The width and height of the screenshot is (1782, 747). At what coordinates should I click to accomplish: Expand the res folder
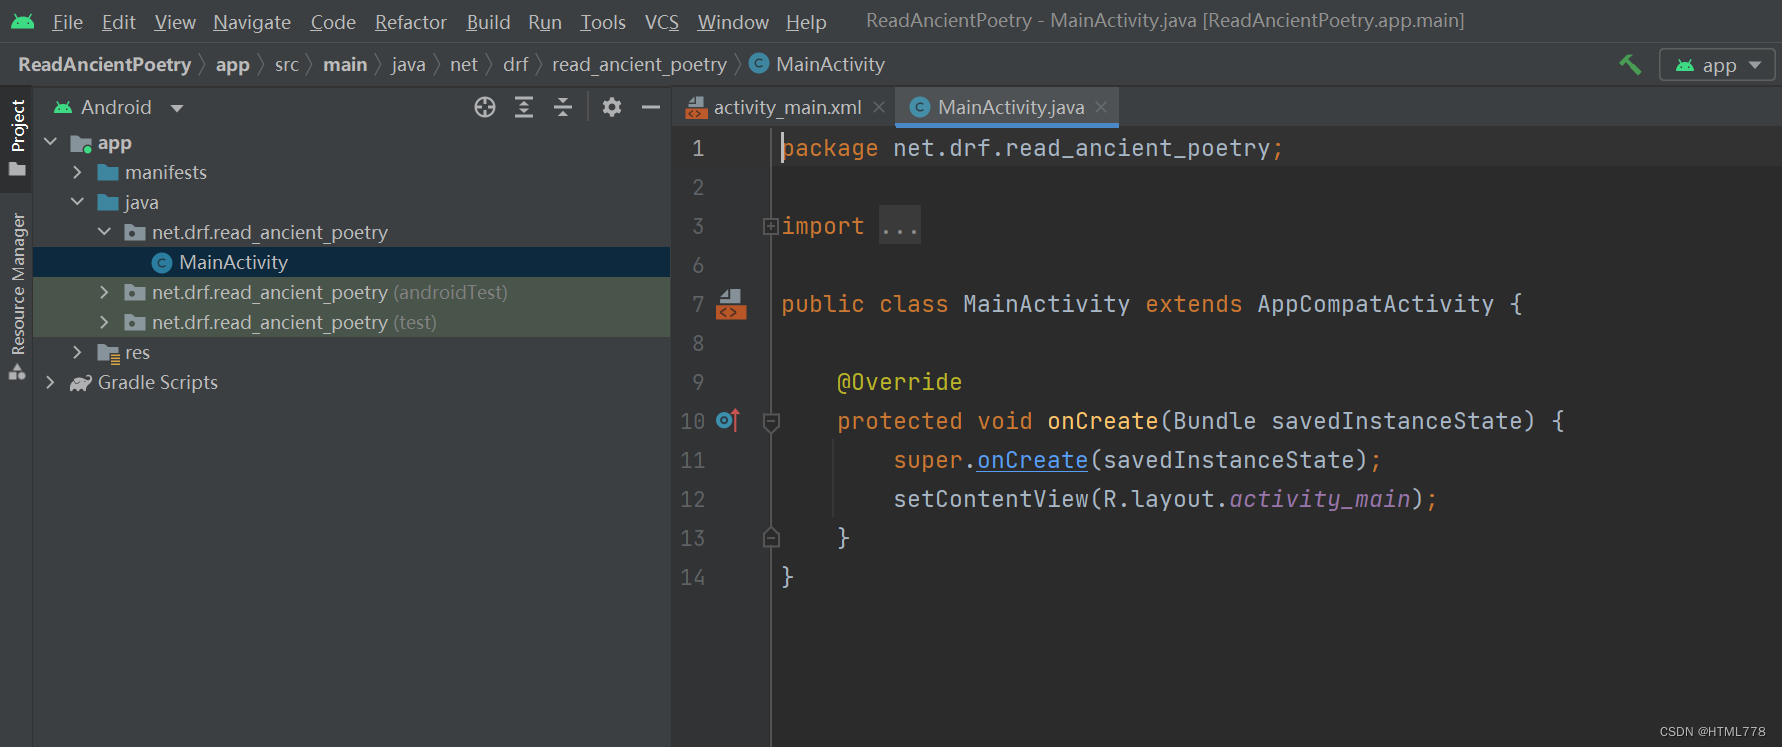click(x=78, y=352)
